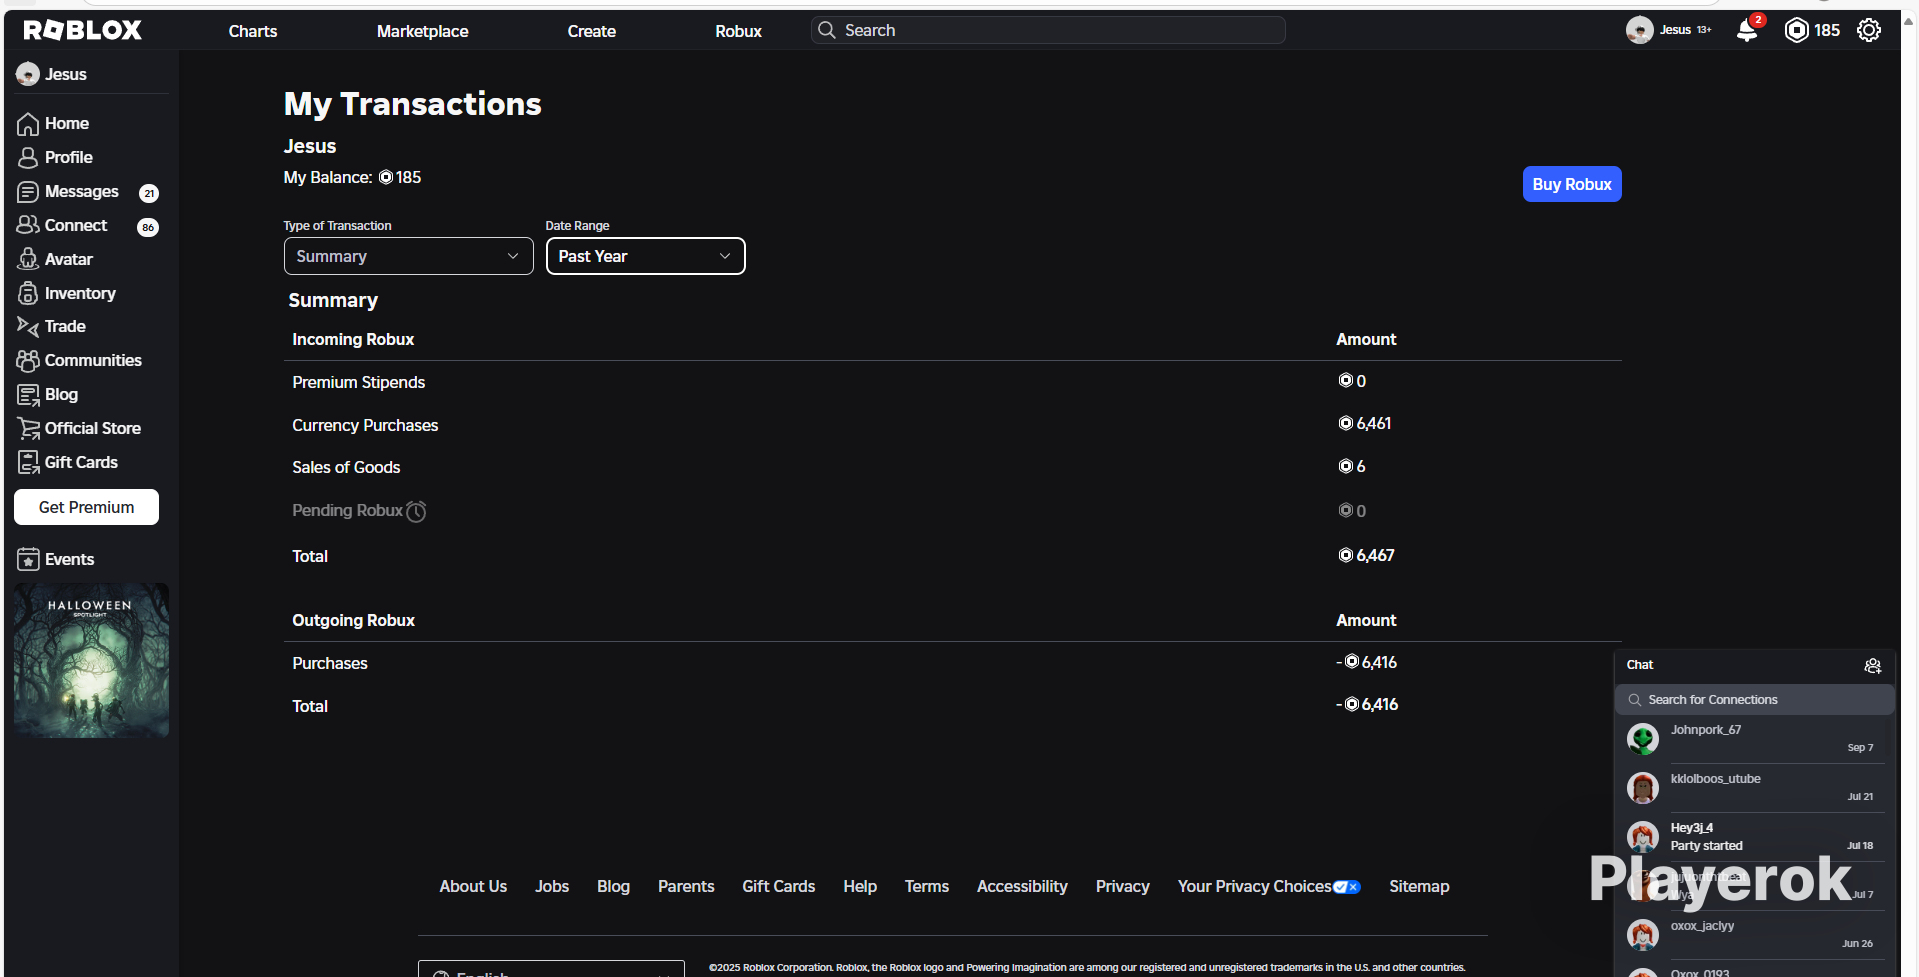Viewport: 1919px width, 977px height.
Task: Click the Connect sidebar icon
Action: pos(28,225)
